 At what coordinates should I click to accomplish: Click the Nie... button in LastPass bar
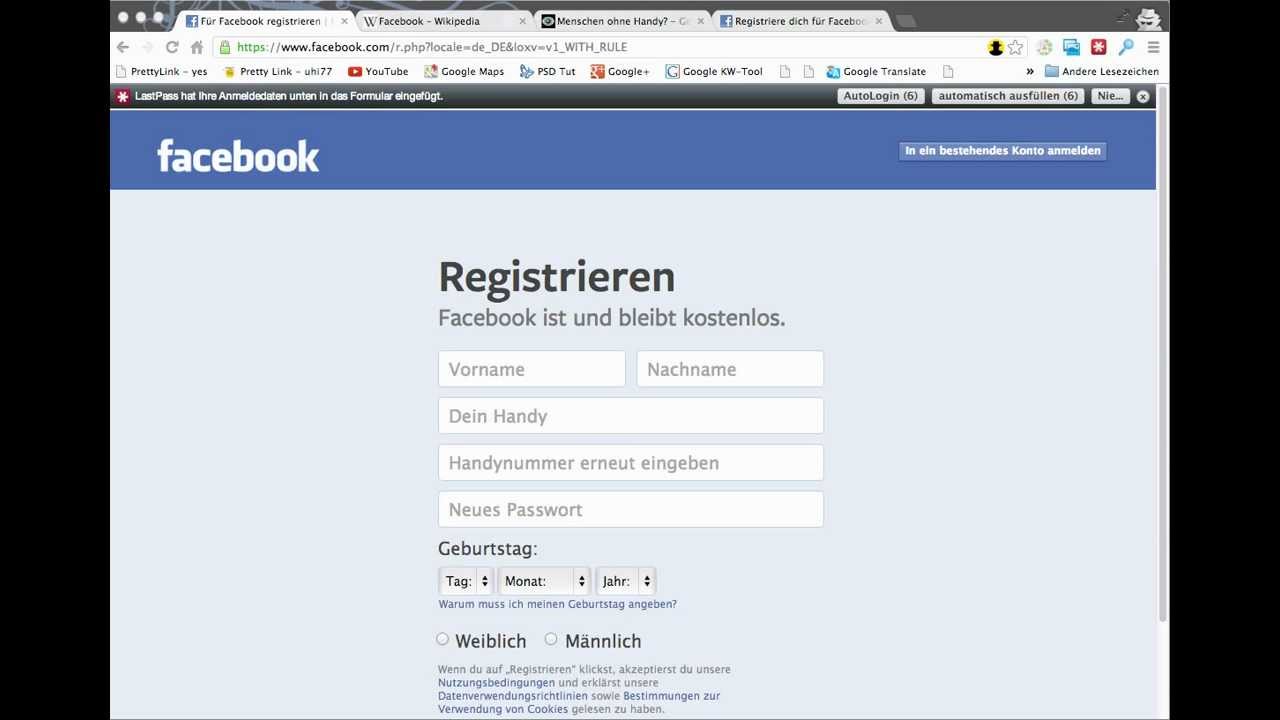click(x=1110, y=96)
